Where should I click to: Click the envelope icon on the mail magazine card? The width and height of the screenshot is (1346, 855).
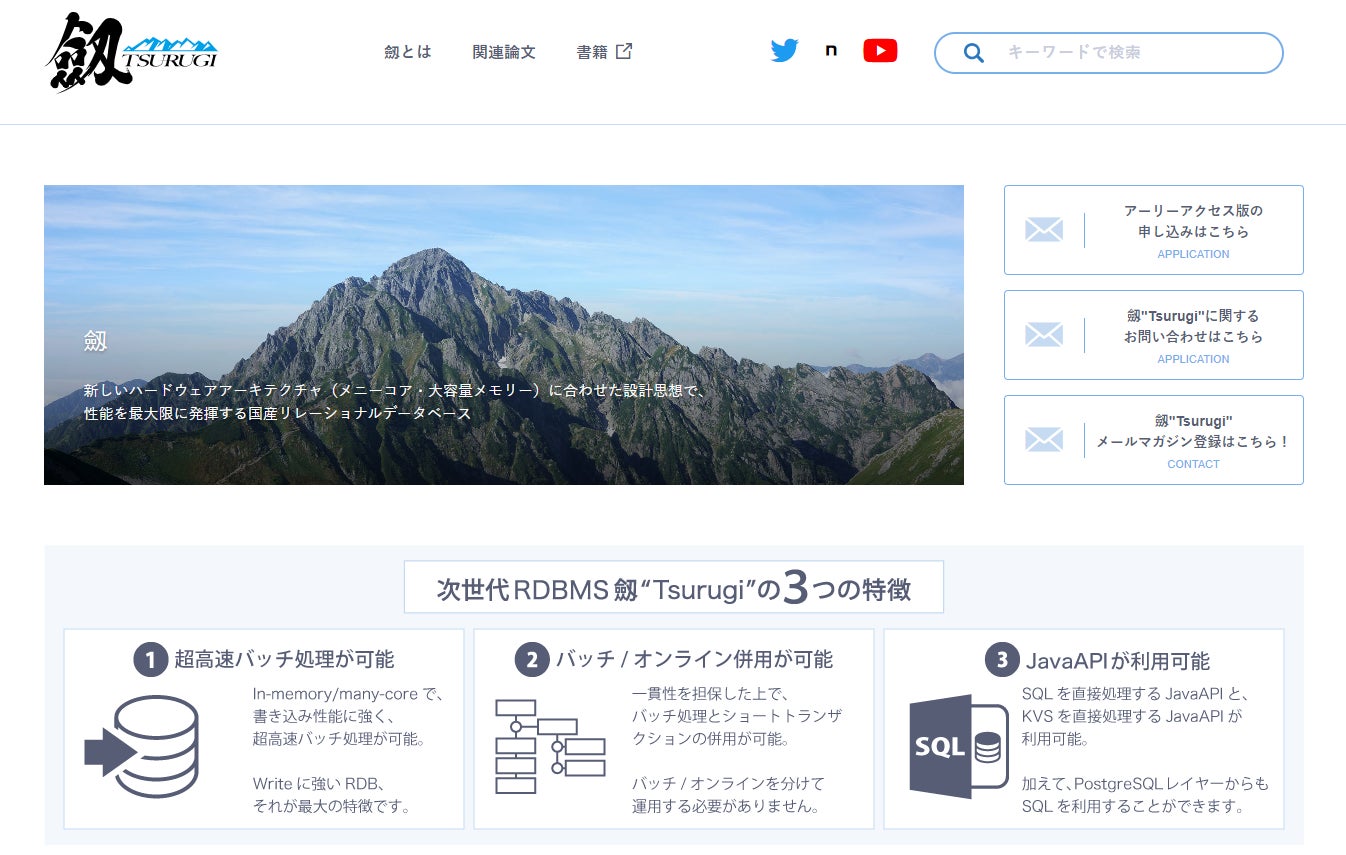pyautogui.click(x=1044, y=439)
